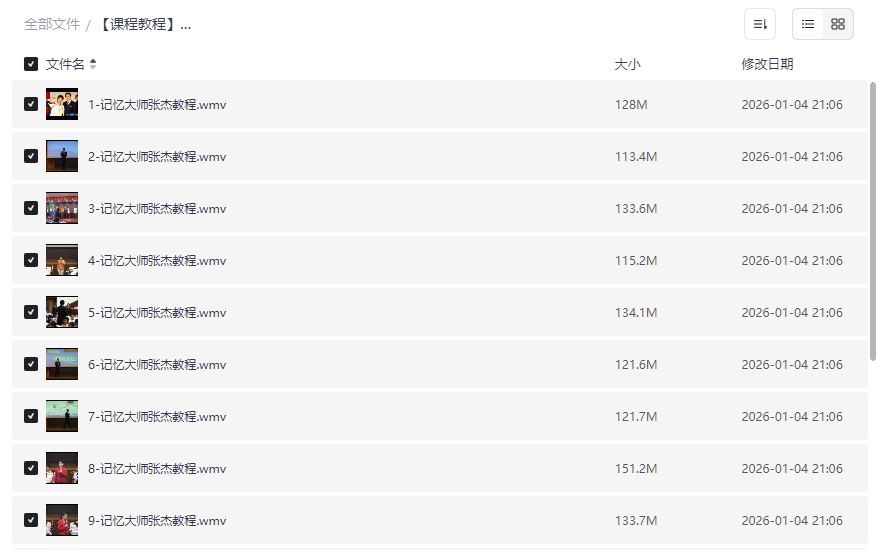Click the 文件名 column header
Screen dimensions: 878x550
tap(65, 64)
